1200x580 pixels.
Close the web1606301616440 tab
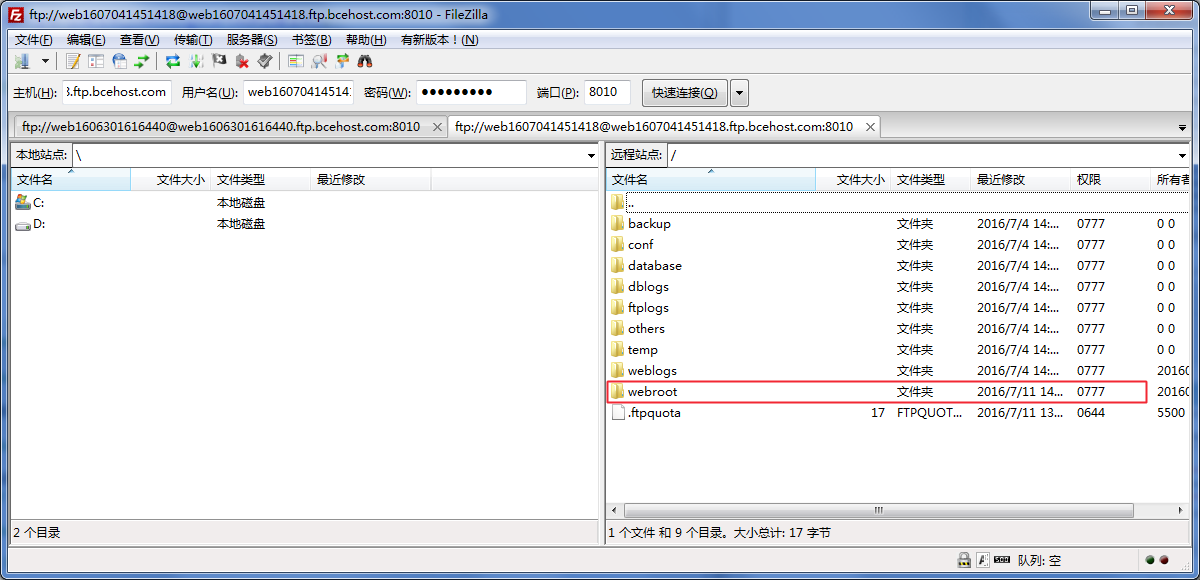[x=438, y=127]
